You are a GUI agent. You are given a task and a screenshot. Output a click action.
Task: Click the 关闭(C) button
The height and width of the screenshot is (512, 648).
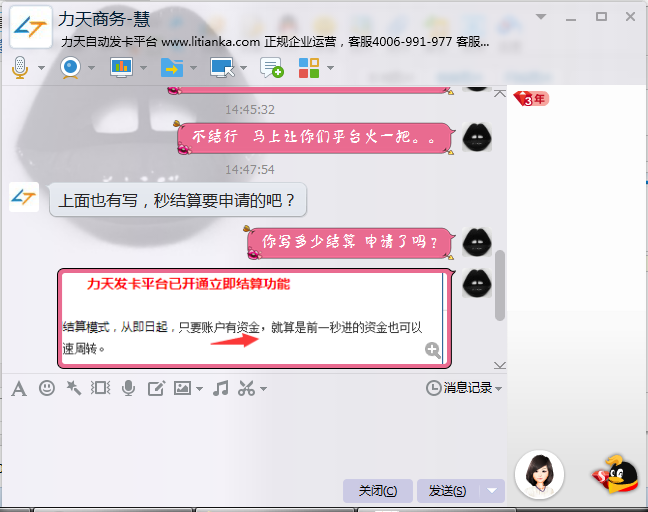(378, 491)
